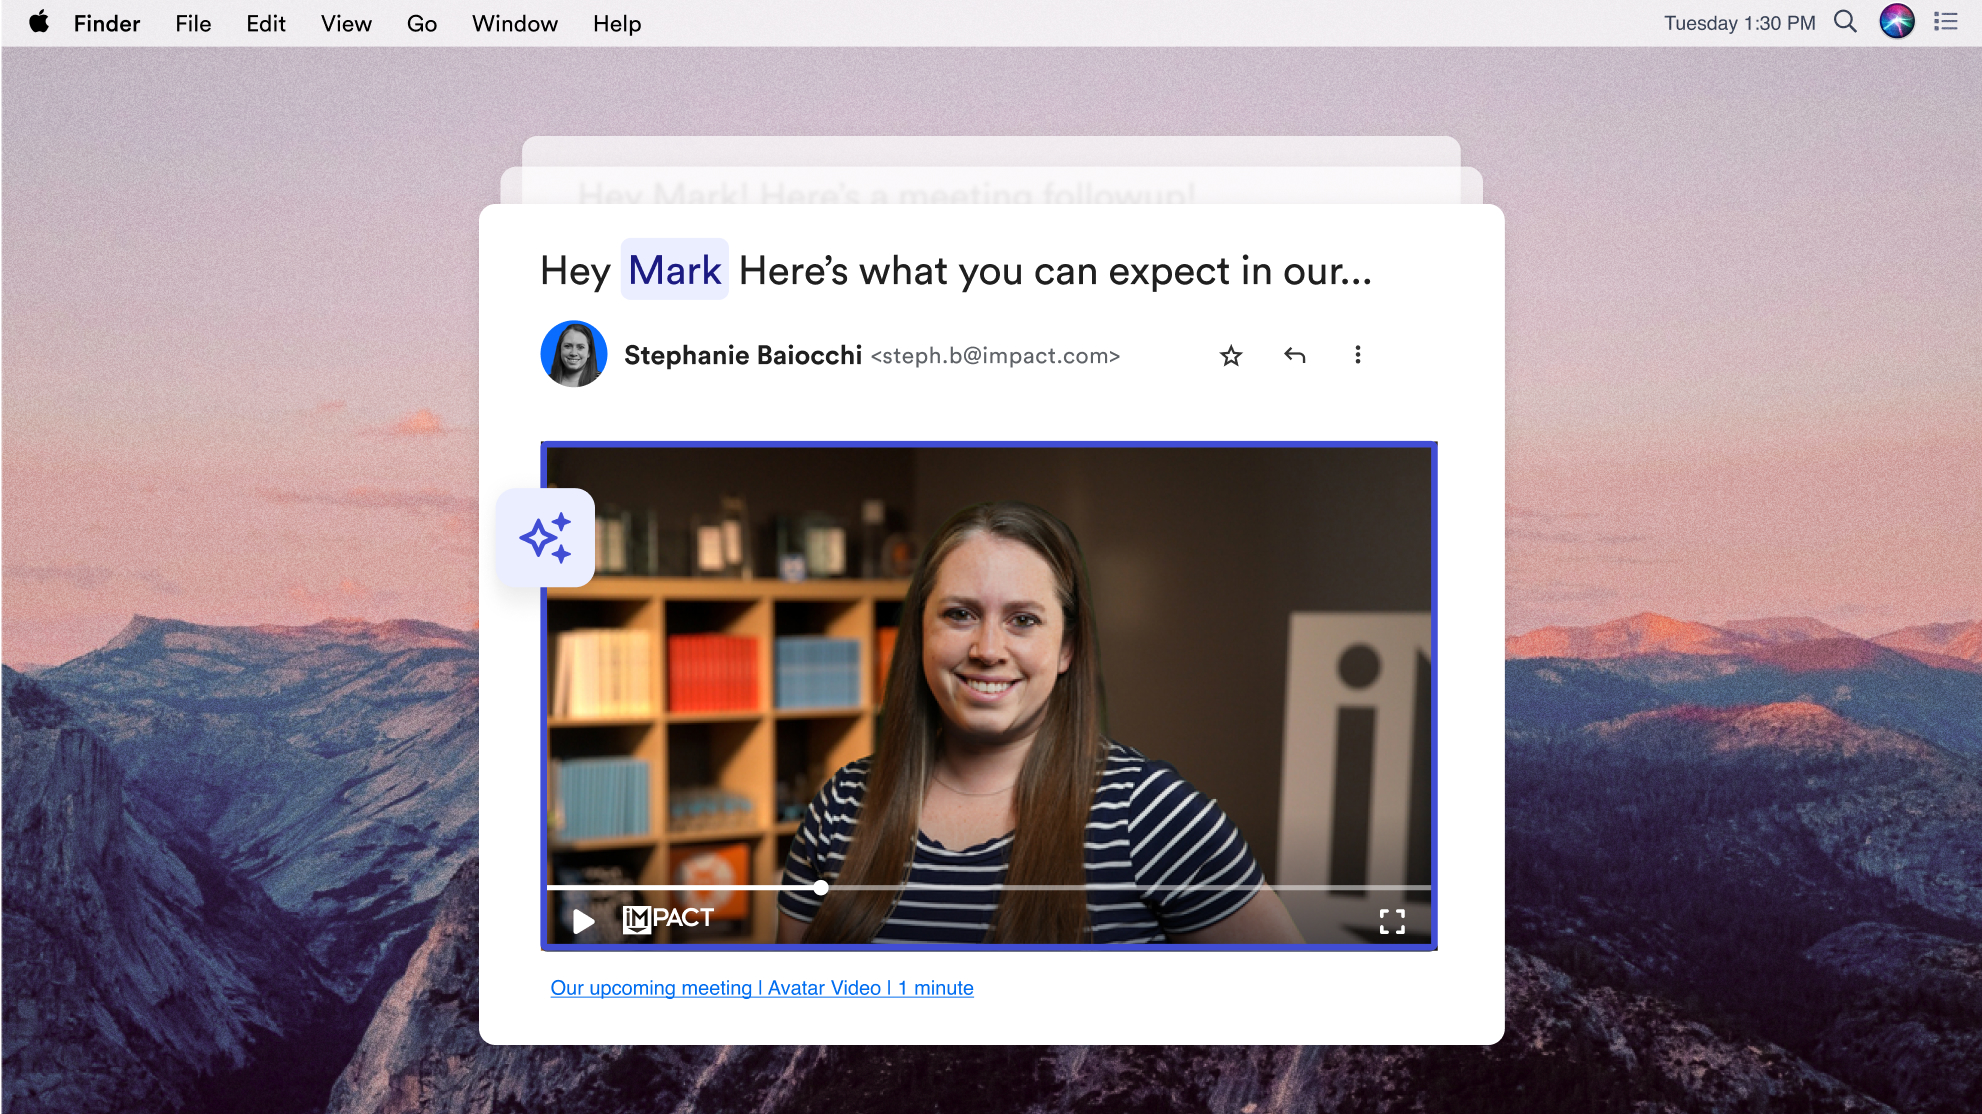Click the sender email steph.b@impact.com
Viewport: 1982px width, 1114px height.
(x=995, y=356)
